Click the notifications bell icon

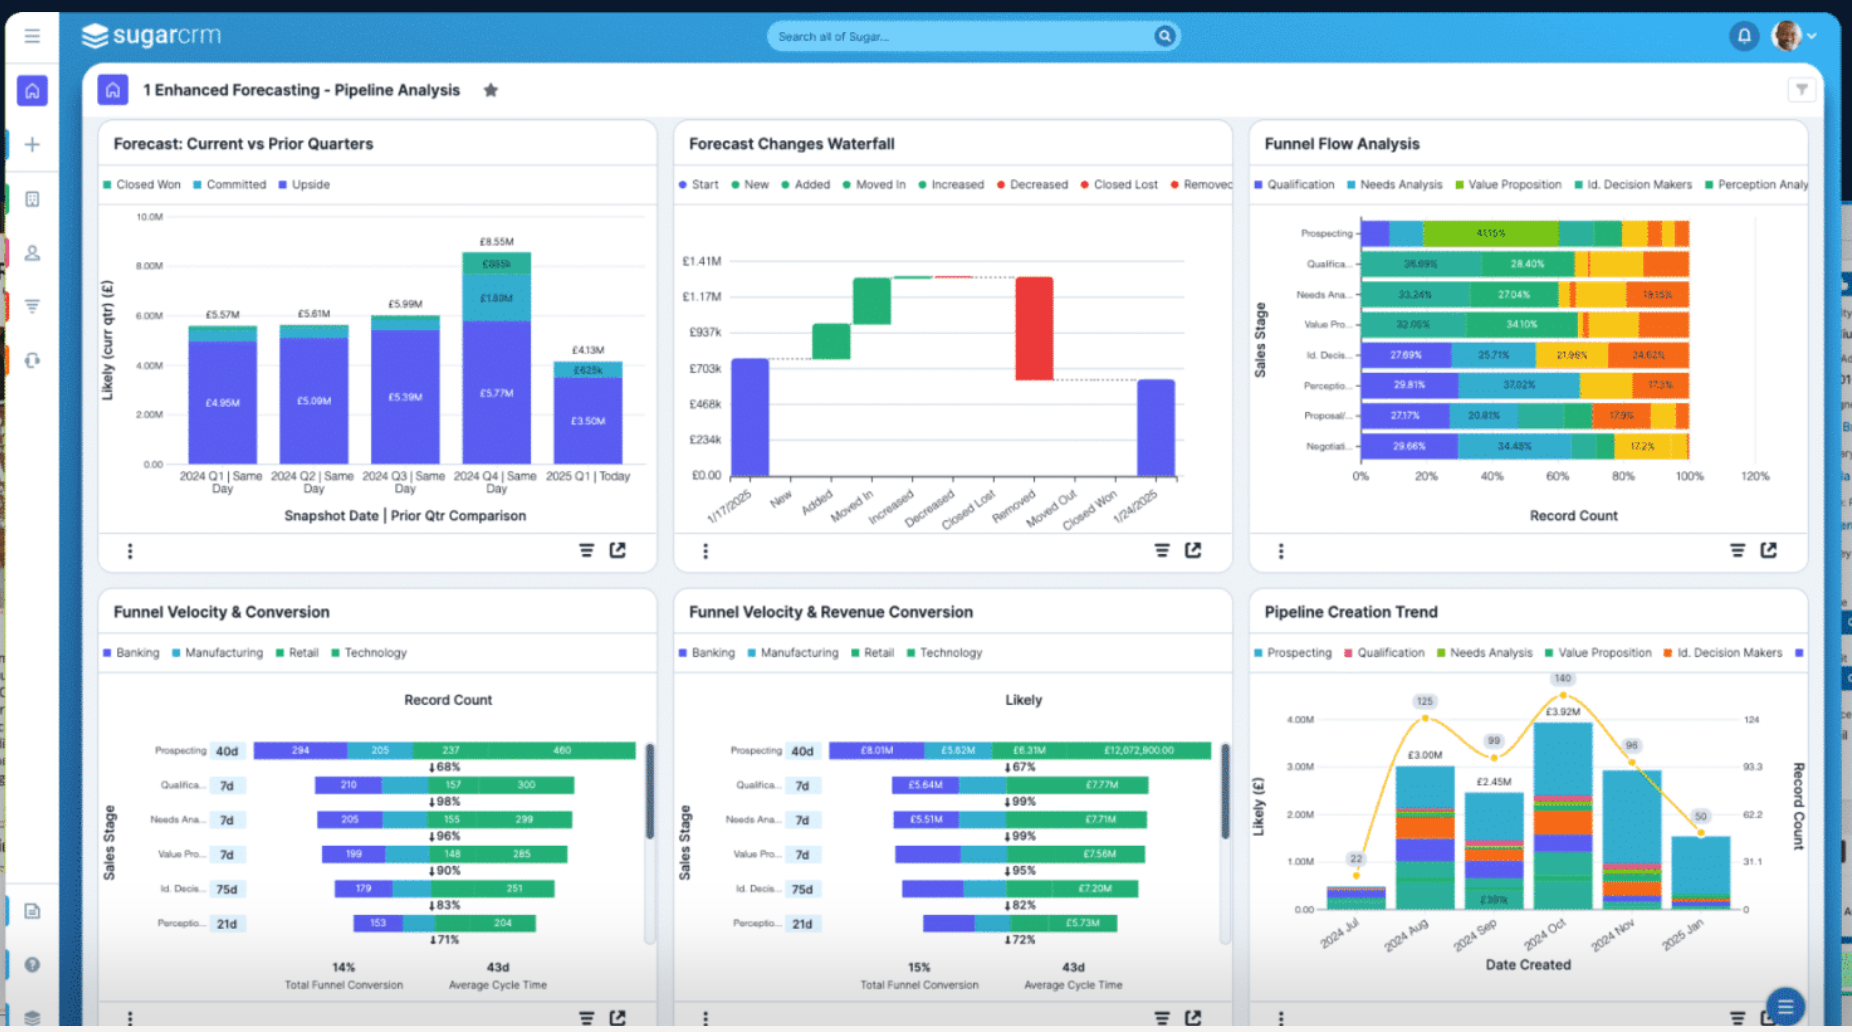coord(1744,36)
